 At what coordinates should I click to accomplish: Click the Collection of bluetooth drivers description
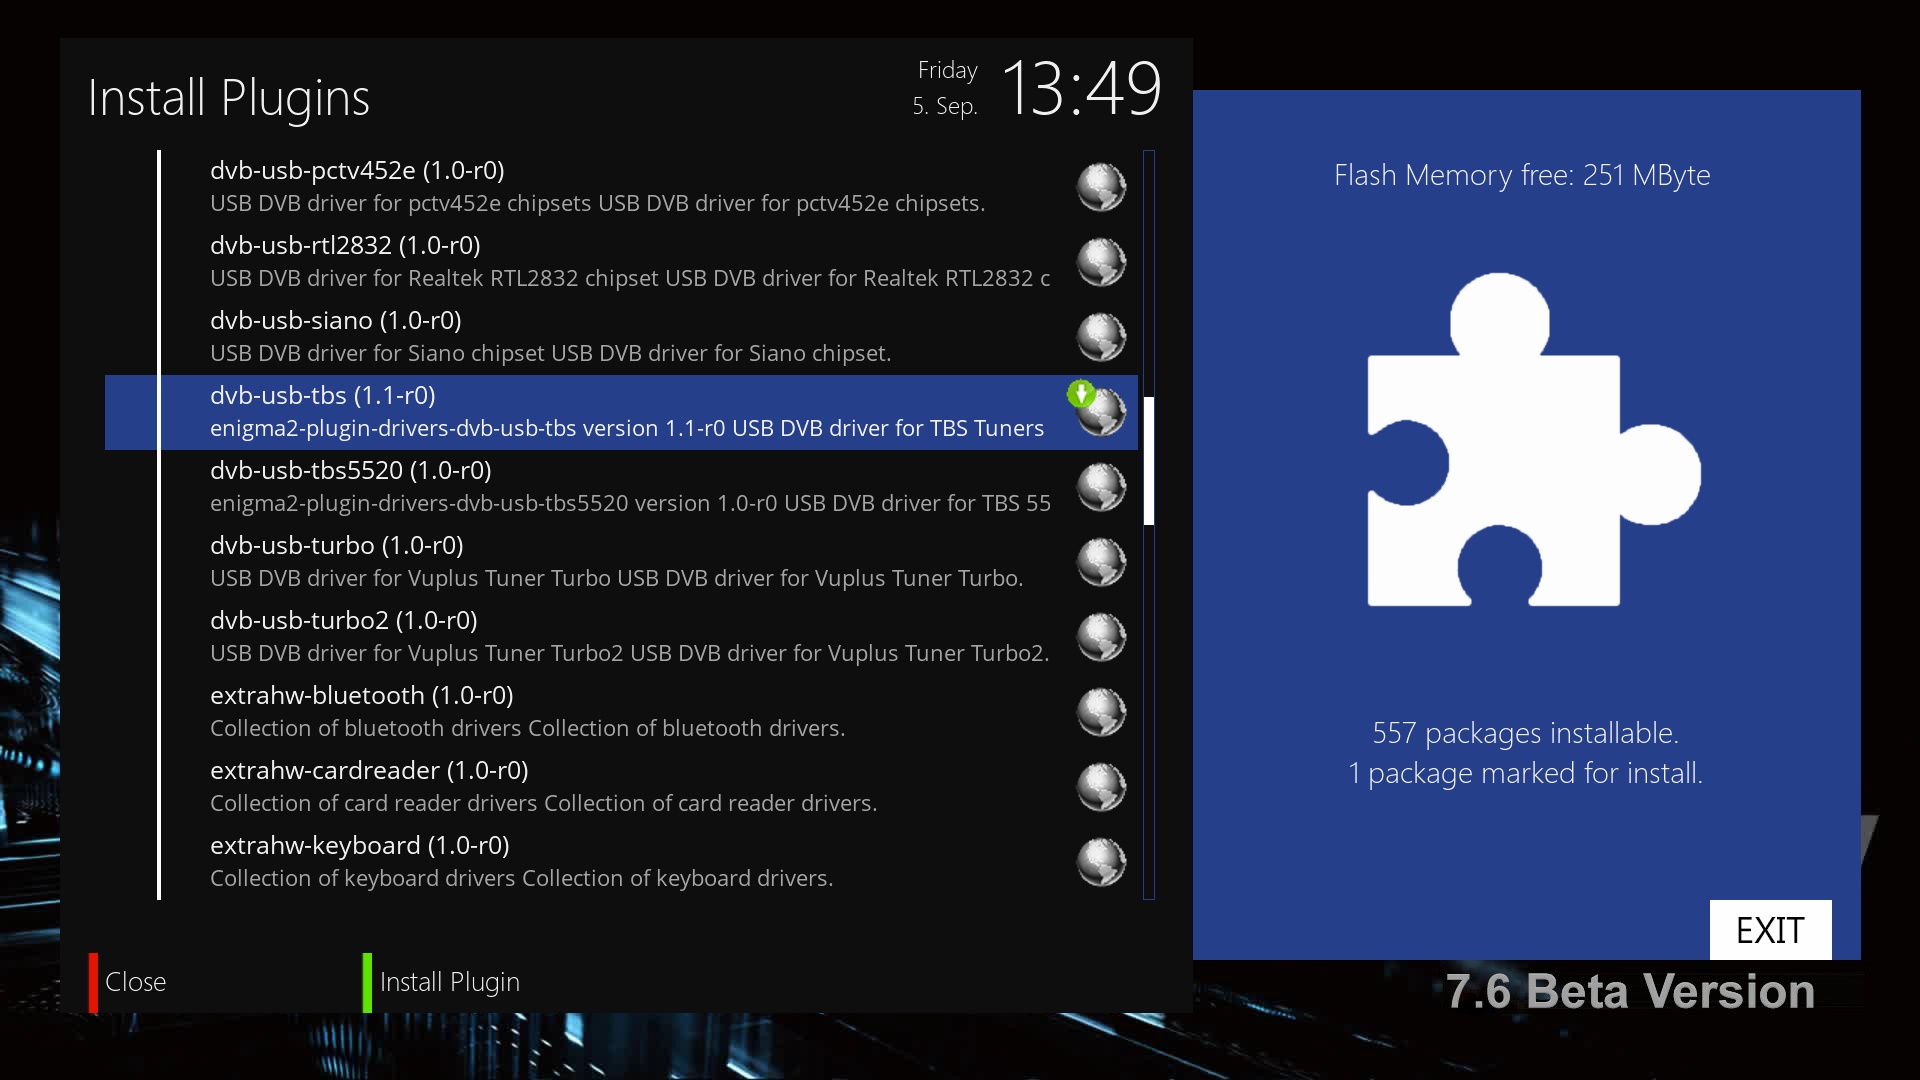pyautogui.click(x=527, y=729)
